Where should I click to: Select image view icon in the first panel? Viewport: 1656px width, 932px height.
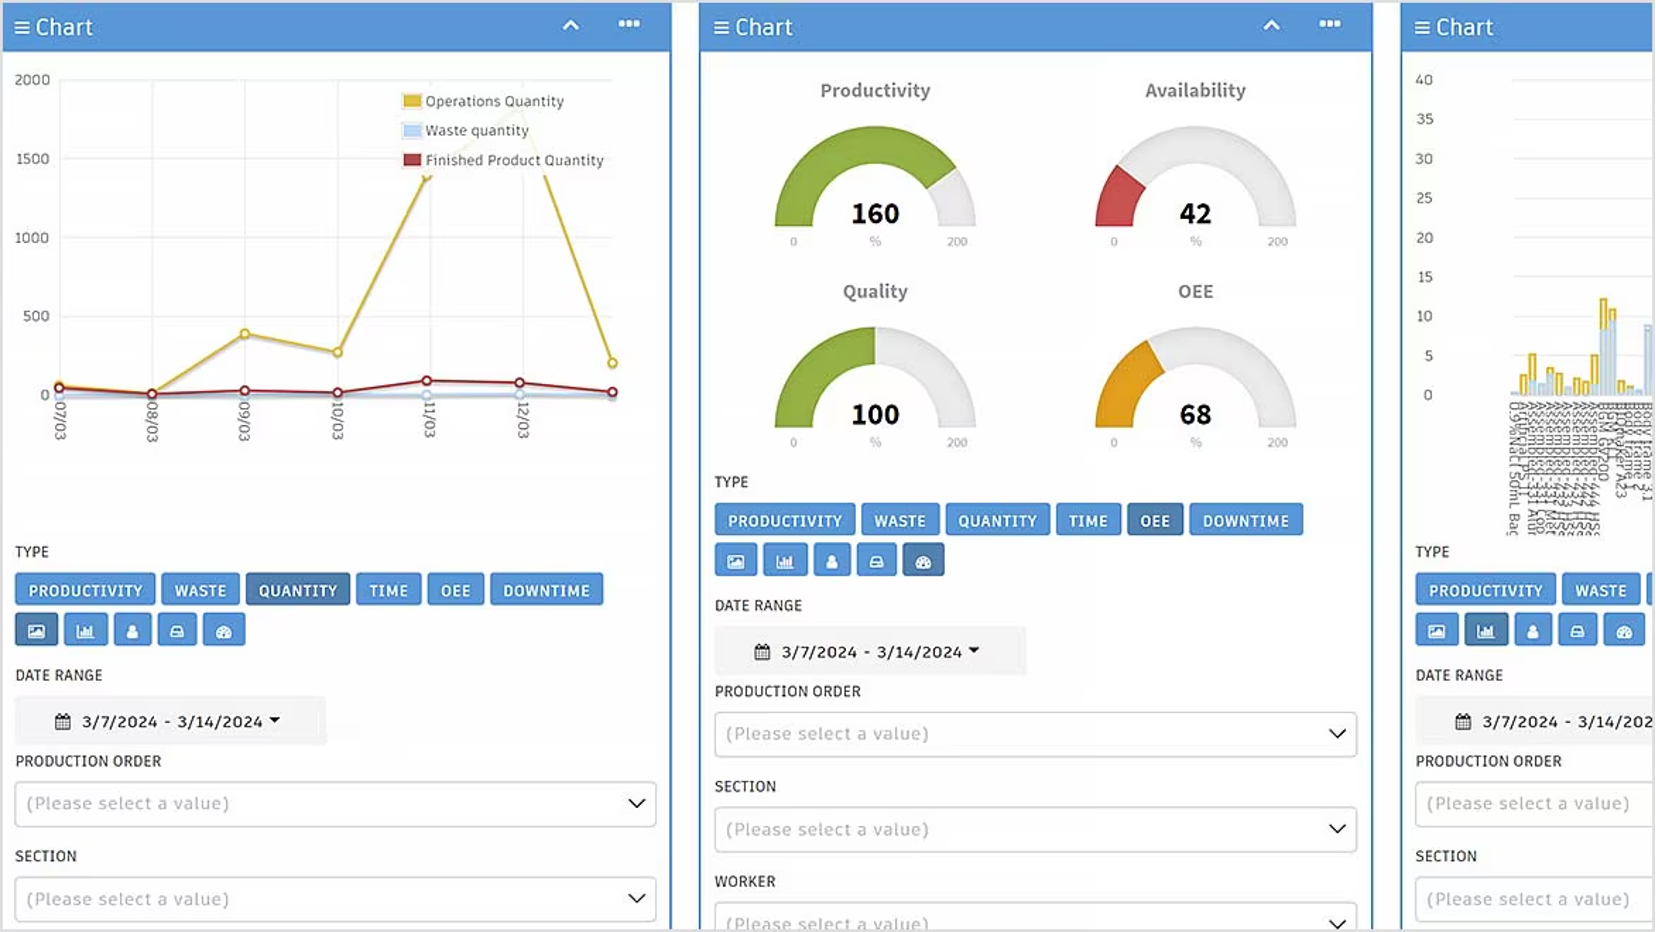click(36, 630)
